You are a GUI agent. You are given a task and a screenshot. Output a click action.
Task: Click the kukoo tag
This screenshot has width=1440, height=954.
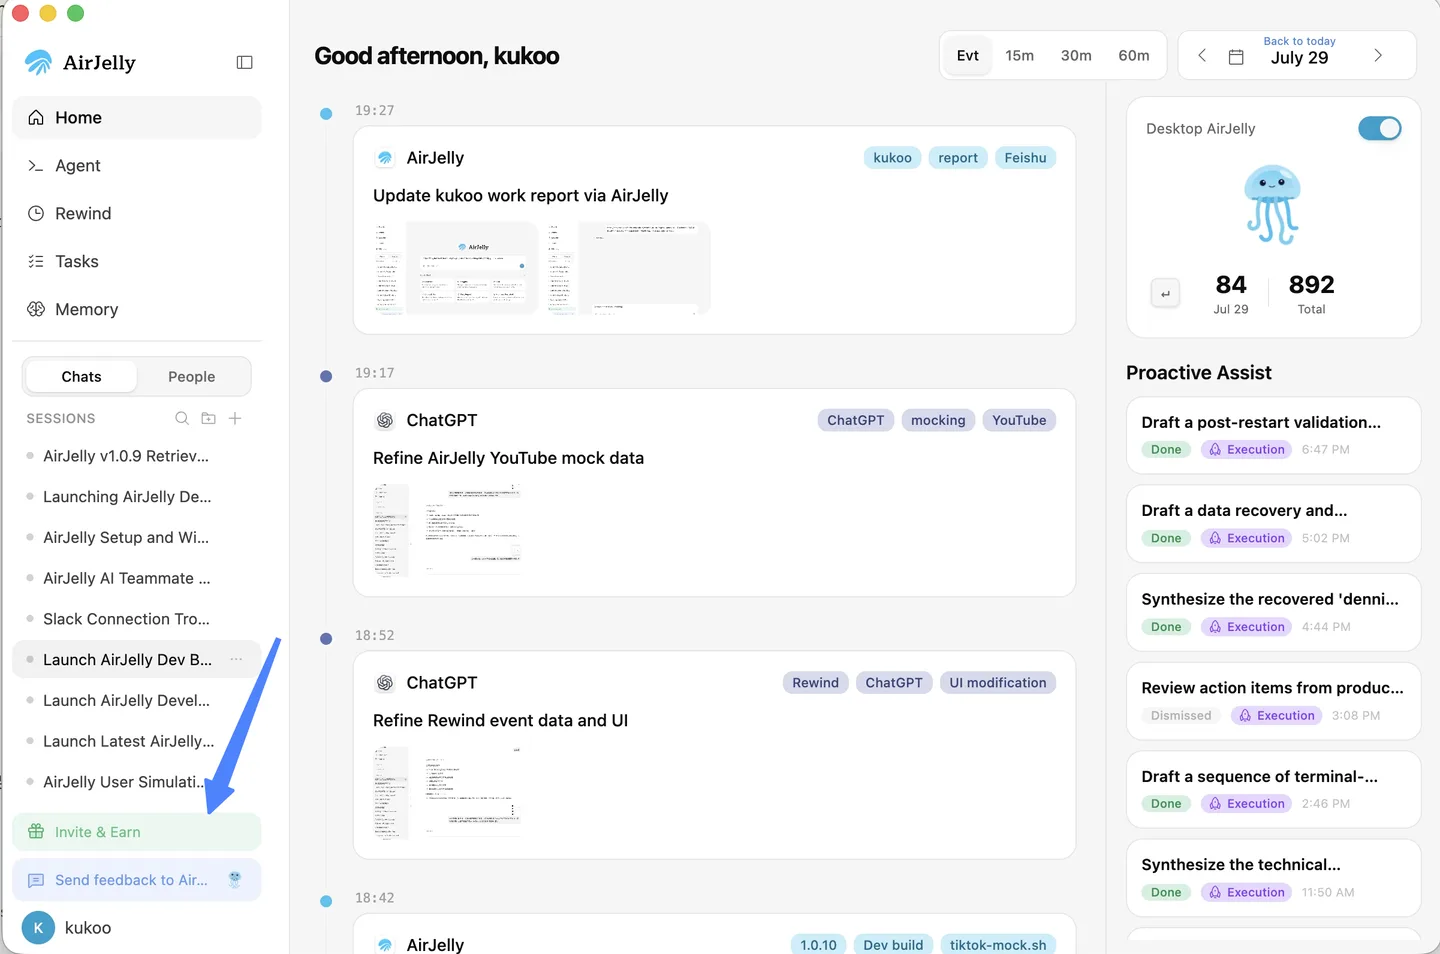point(892,158)
